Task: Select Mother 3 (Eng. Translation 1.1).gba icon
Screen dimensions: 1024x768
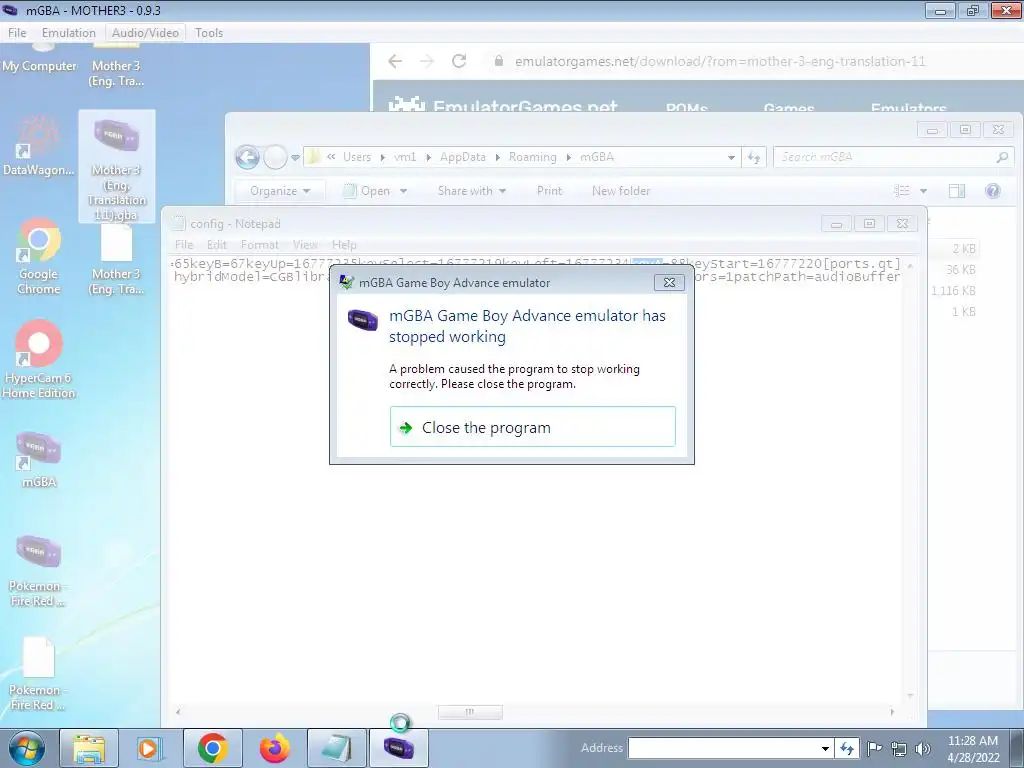Action: [x=117, y=167]
